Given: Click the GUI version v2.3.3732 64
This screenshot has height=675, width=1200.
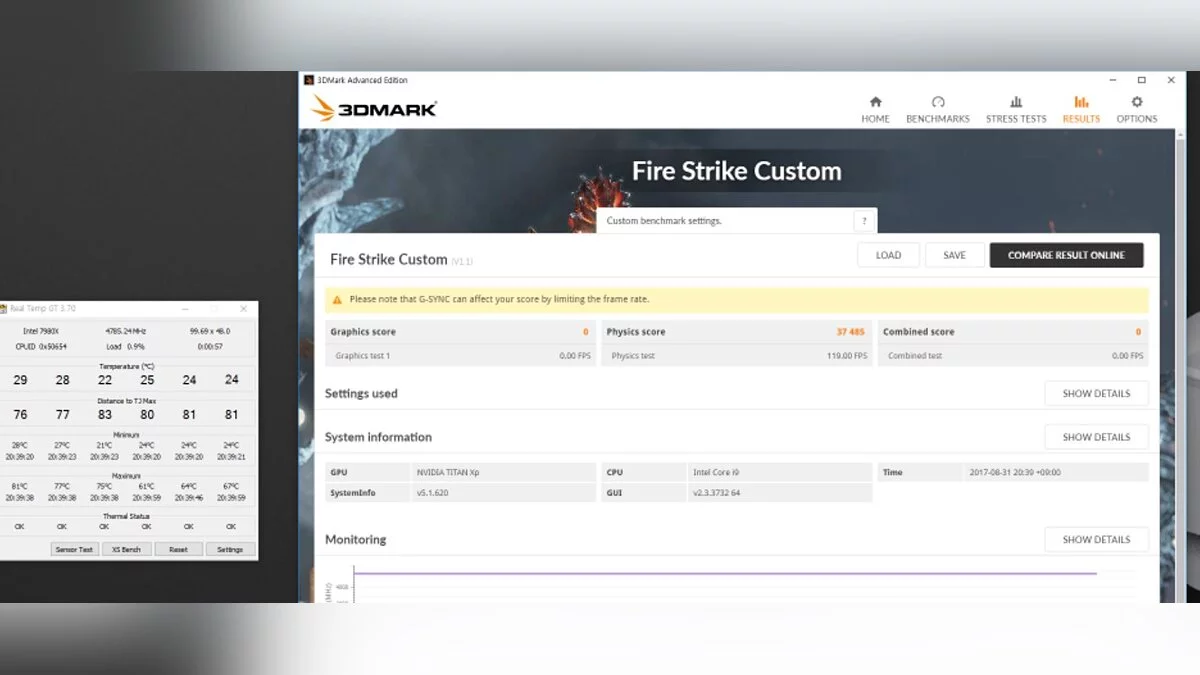Looking at the screenshot, I should (x=717, y=493).
